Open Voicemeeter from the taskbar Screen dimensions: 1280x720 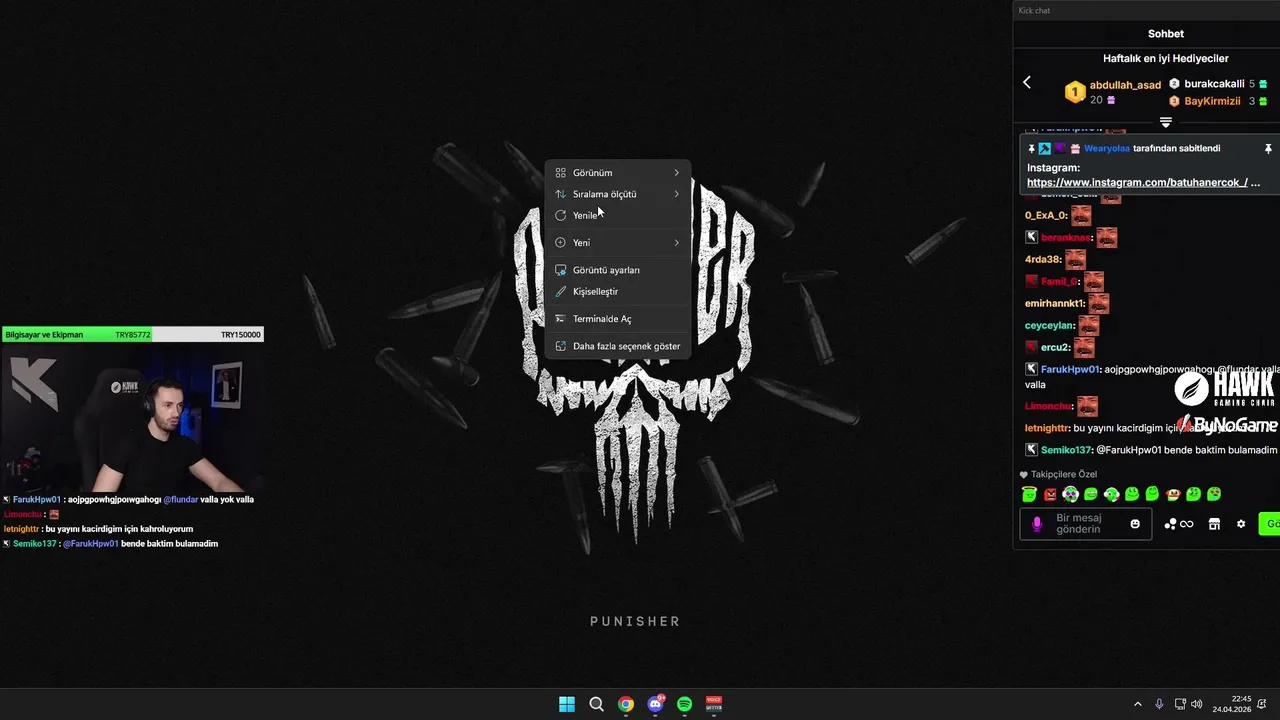coord(714,704)
